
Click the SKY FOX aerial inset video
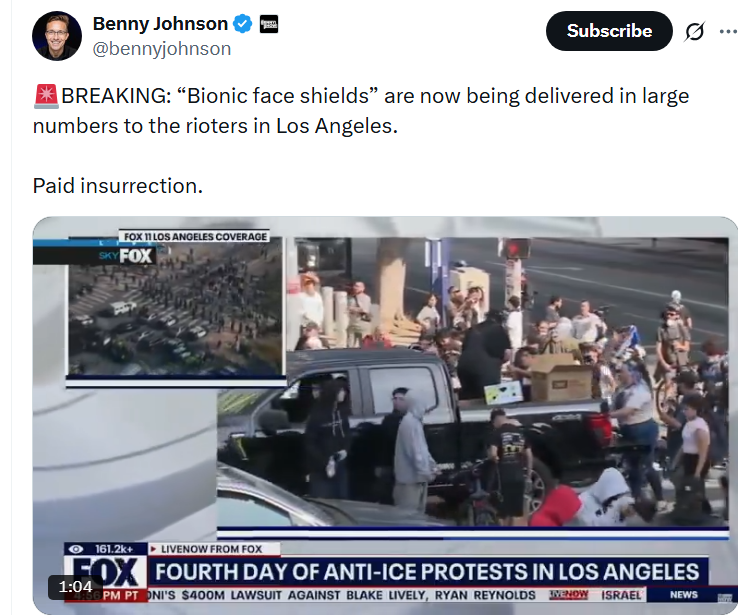175,309
